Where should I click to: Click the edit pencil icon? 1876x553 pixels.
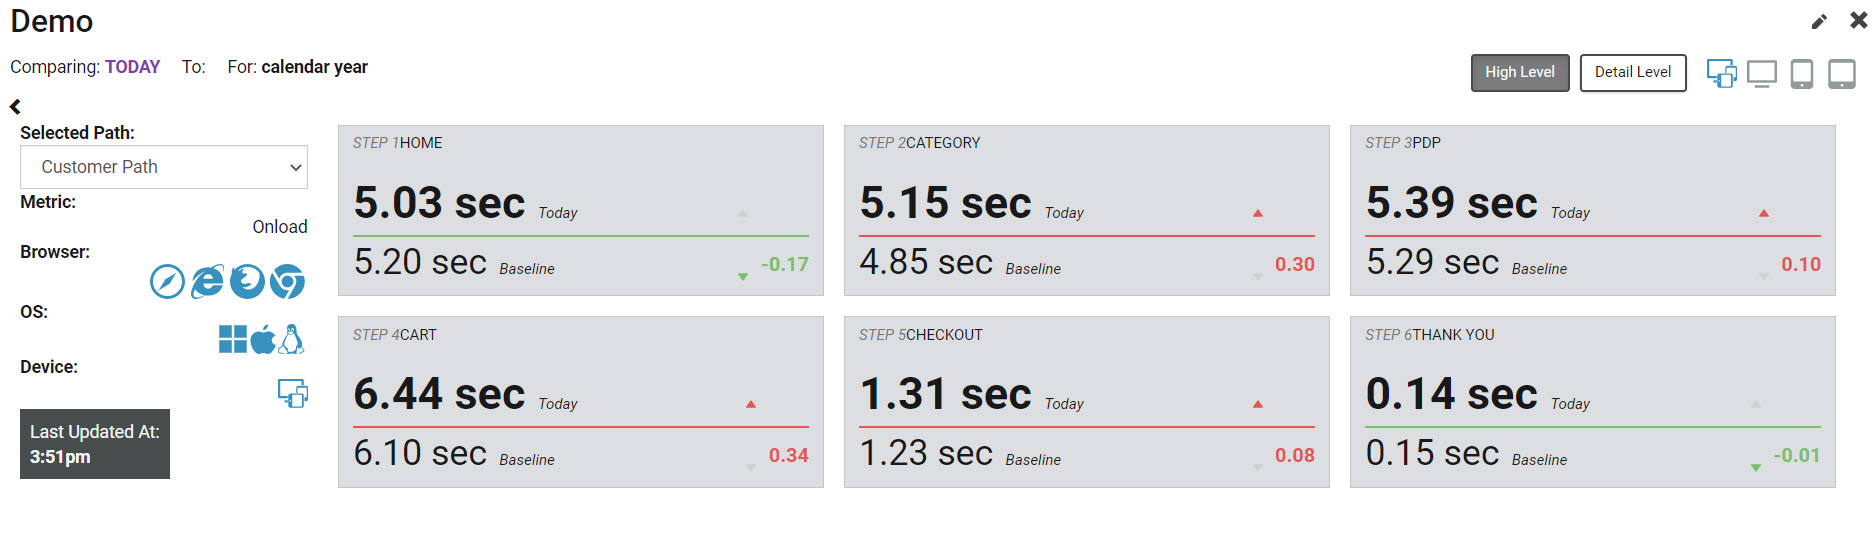pos(1819,22)
